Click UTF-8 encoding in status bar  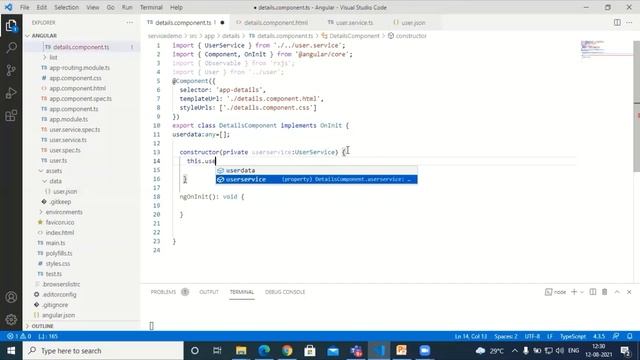pos(532,336)
